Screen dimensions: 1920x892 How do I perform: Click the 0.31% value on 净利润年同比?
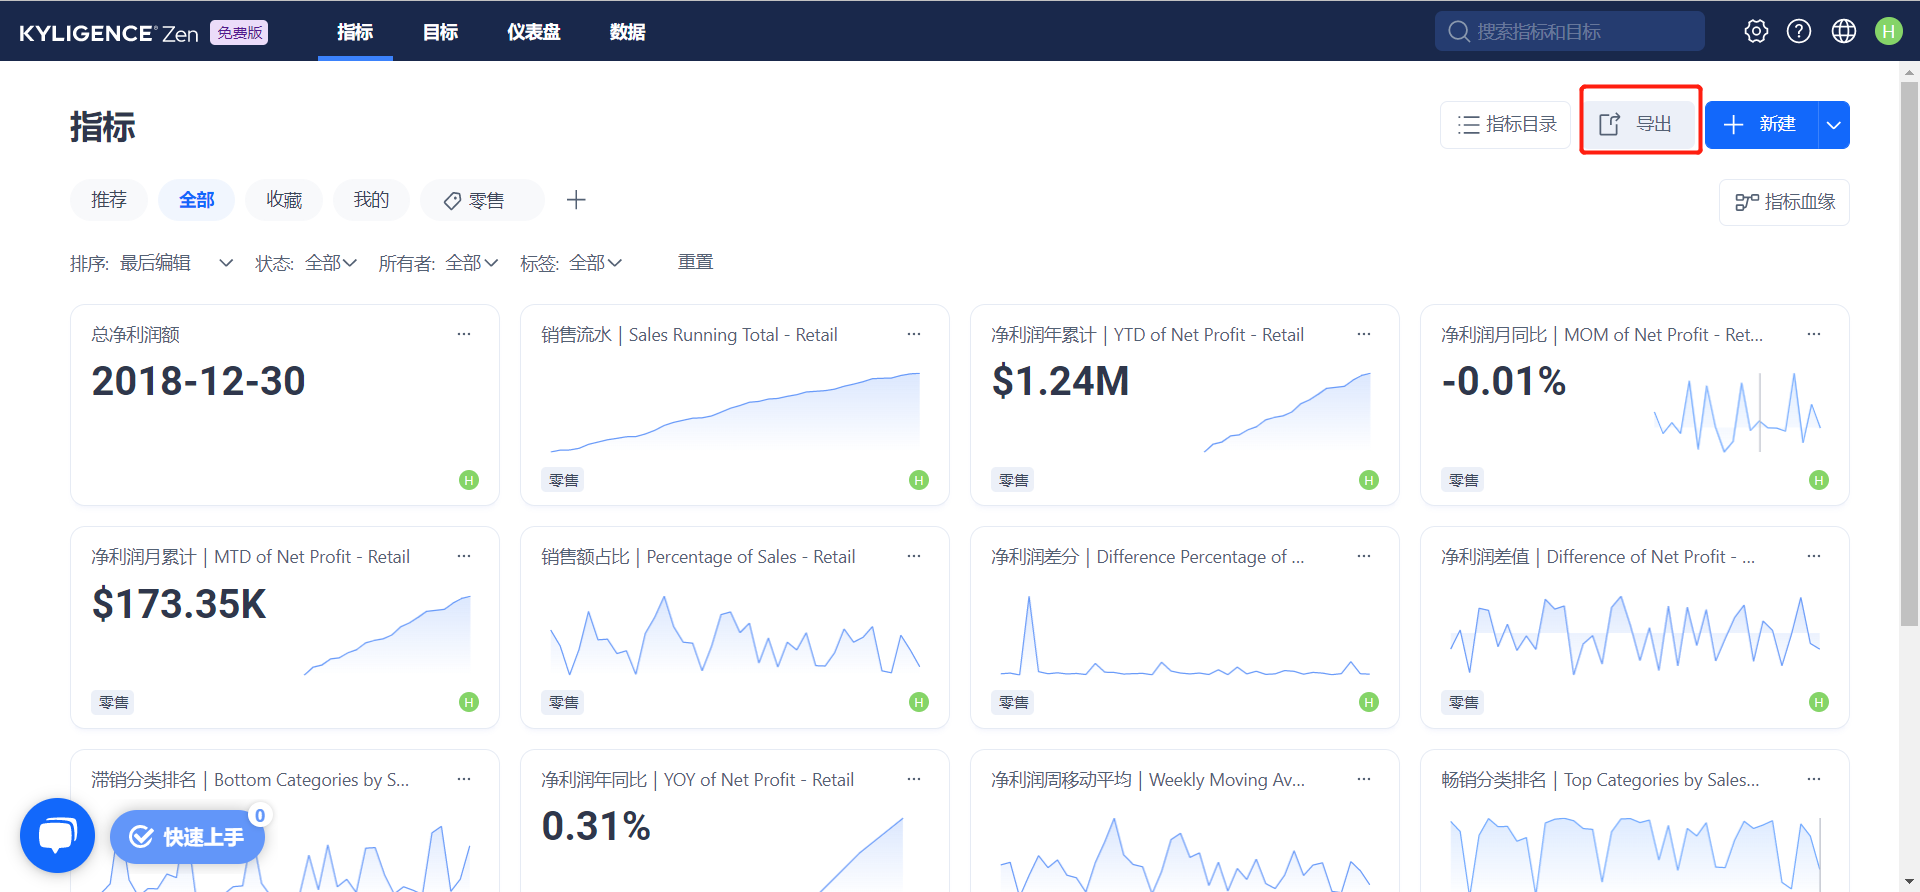click(x=596, y=826)
